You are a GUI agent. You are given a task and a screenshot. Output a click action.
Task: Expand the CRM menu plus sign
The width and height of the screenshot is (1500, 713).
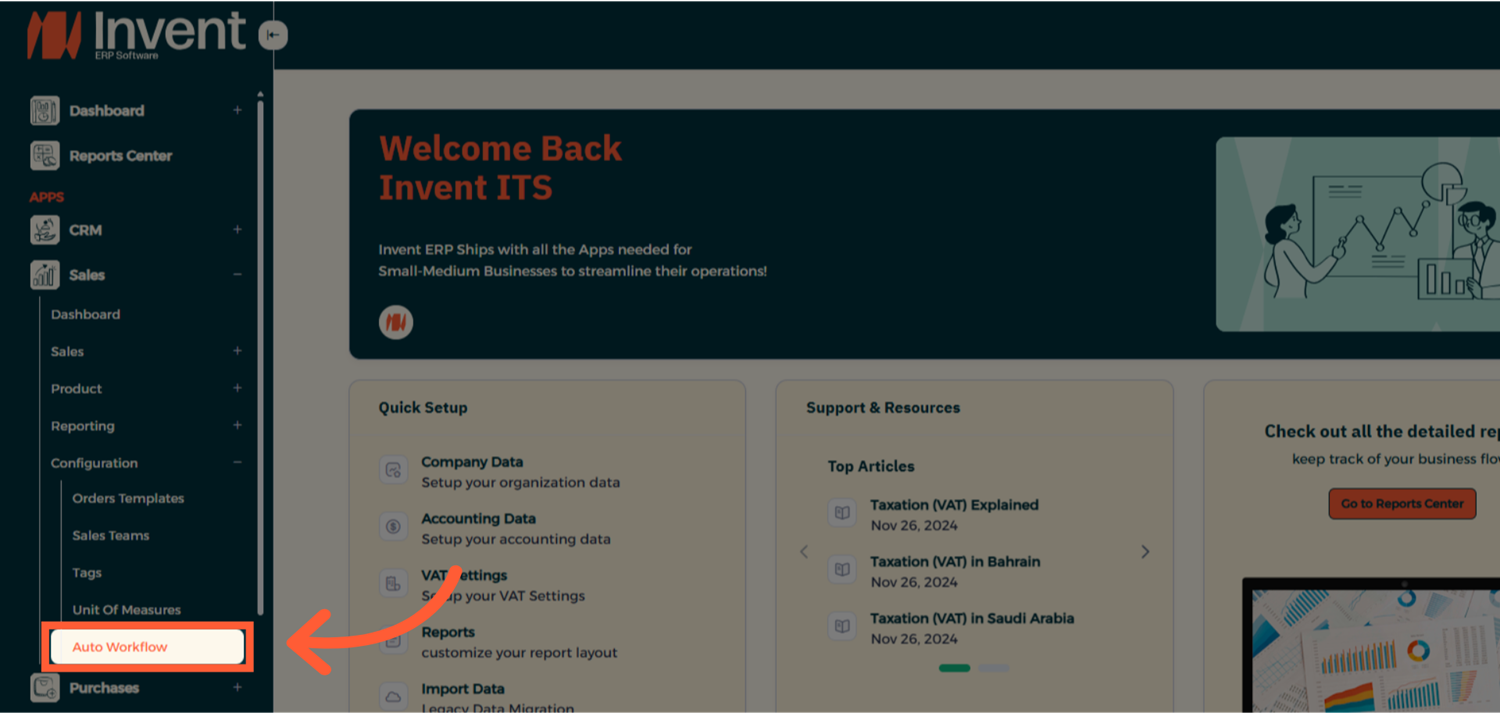pyautogui.click(x=237, y=230)
